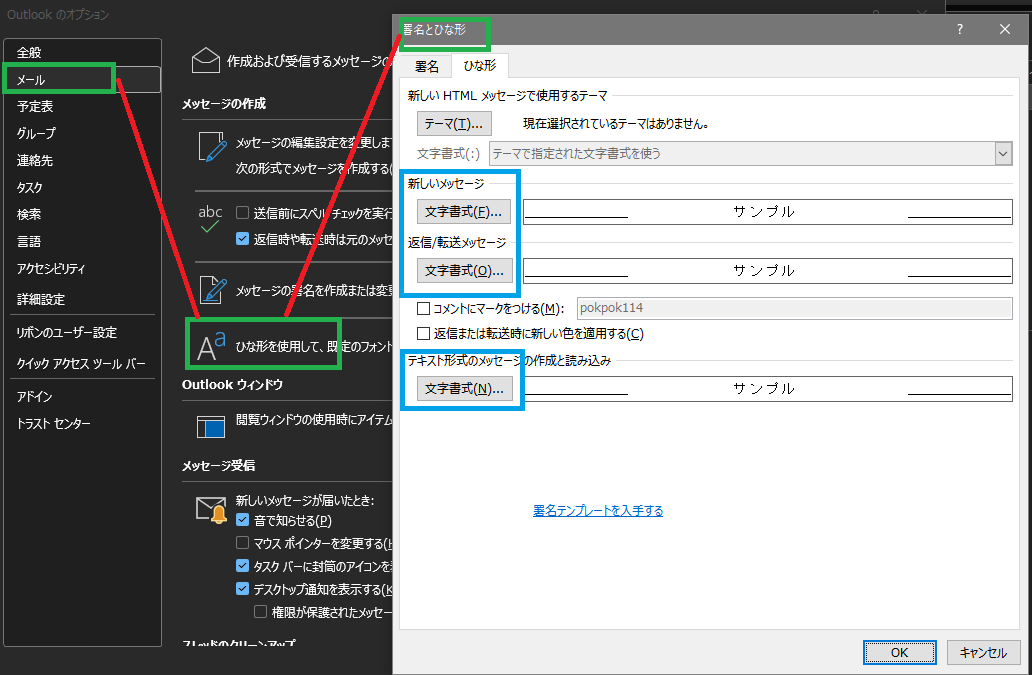Click the envelope with bell icon

point(211,511)
